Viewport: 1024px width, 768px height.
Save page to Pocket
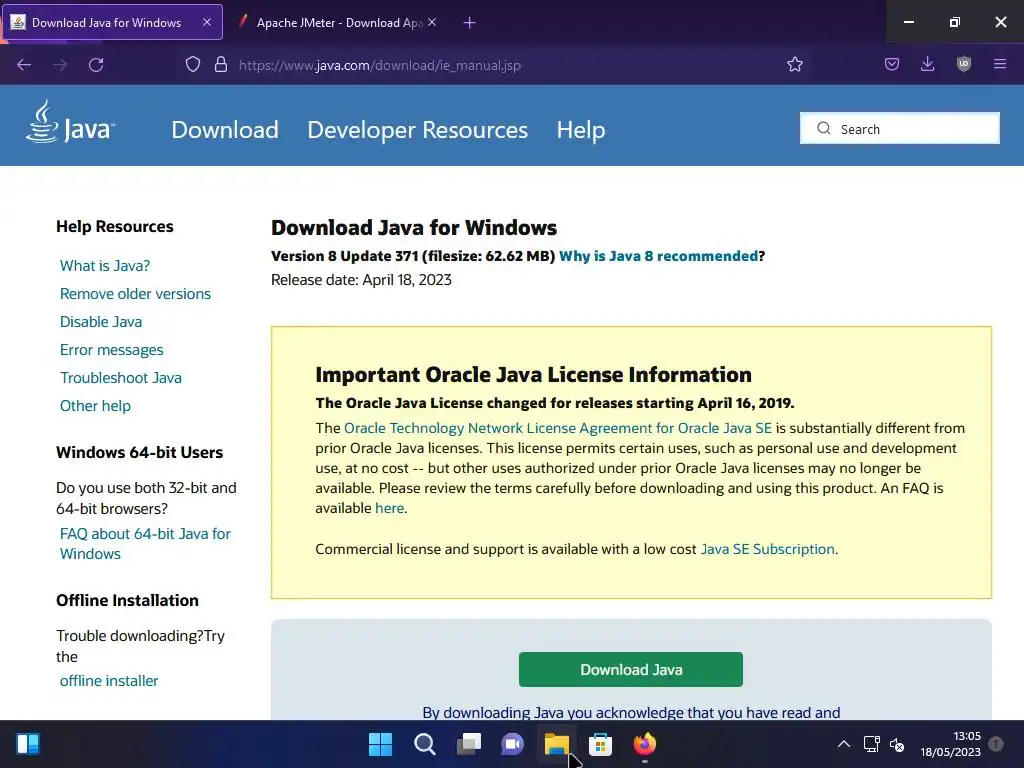click(891, 64)
